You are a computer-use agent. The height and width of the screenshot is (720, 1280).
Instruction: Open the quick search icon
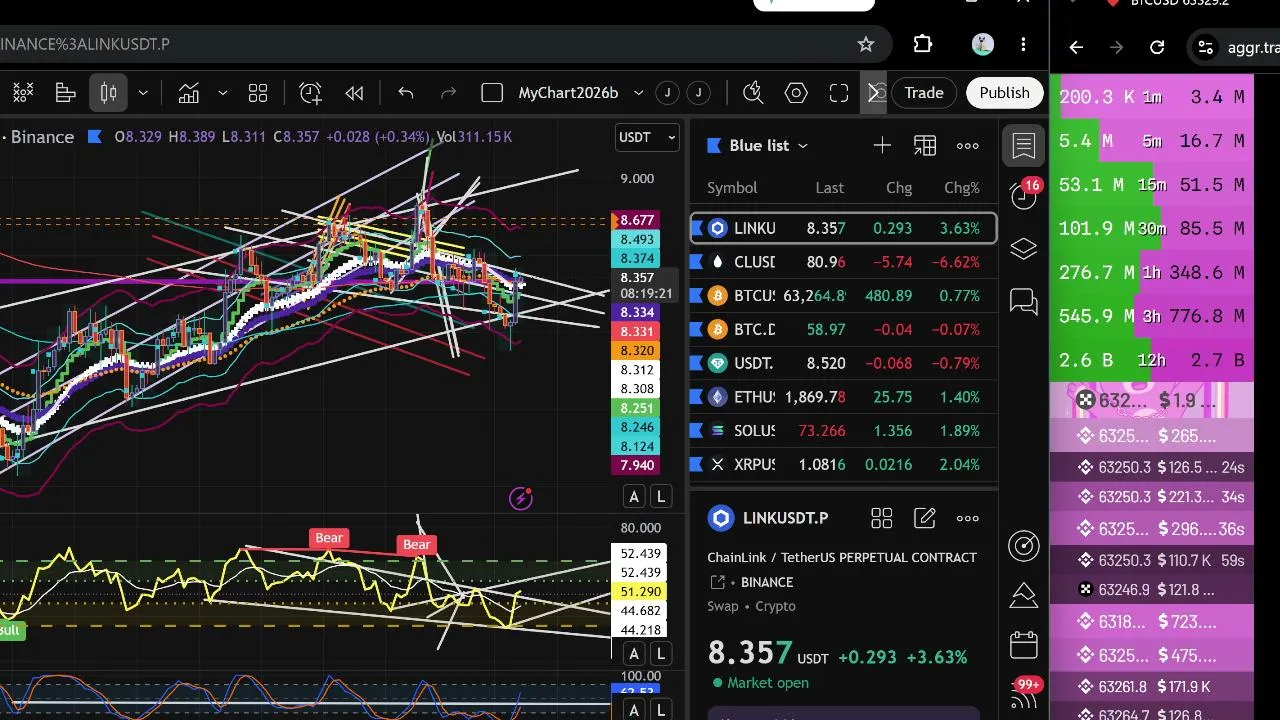pos(754,93)
